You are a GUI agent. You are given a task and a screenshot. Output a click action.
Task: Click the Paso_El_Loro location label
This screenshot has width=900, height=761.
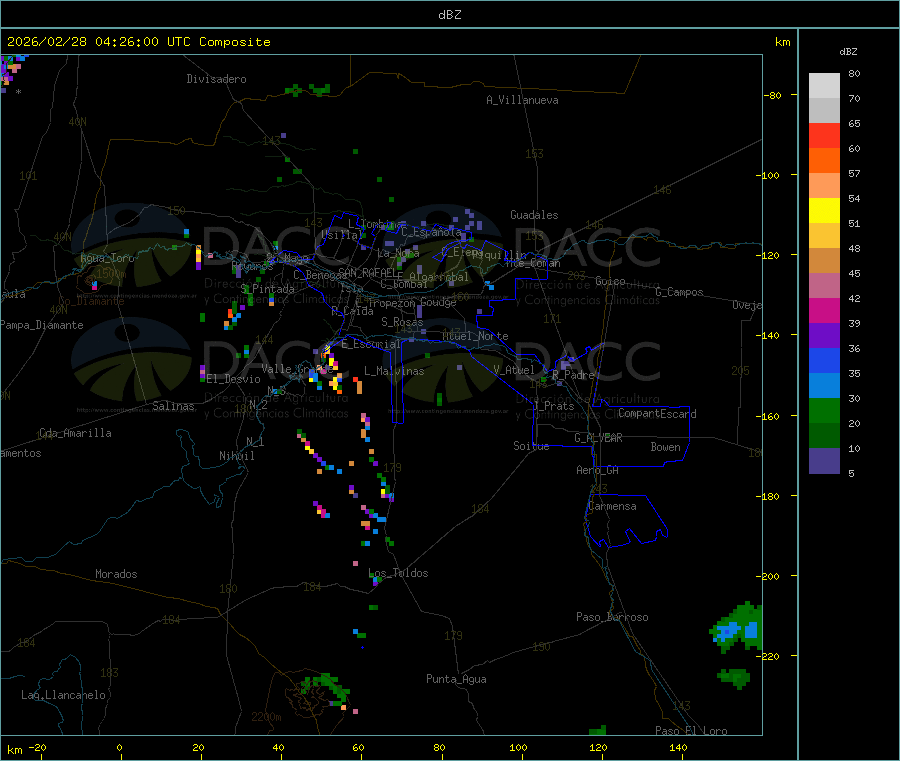tap(691, 731)
